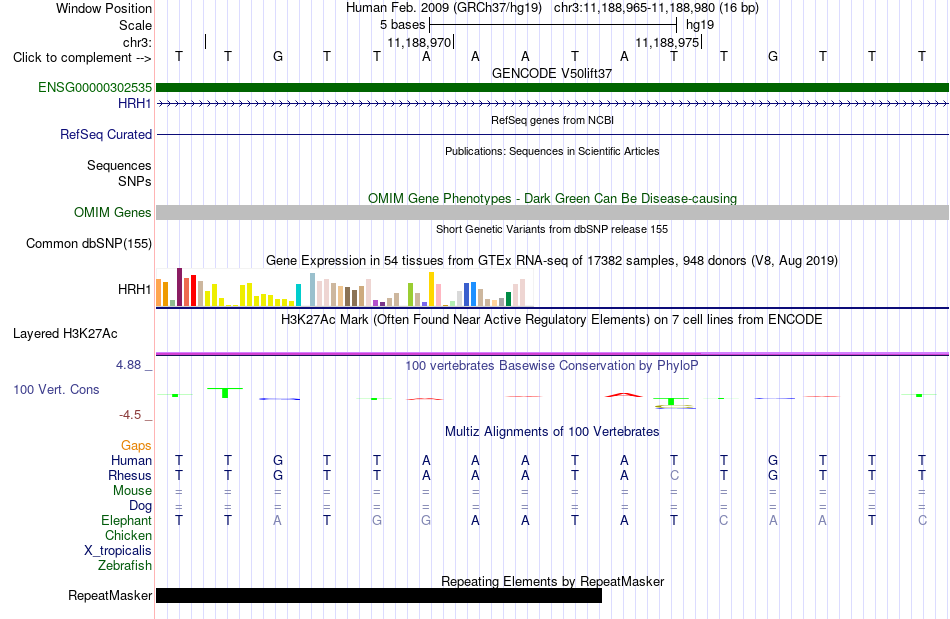The height and width of the screenshot is (619, 950).
Task: Click the 'hg19' label beside the scale bar
Action: click(x=700, y=25)
